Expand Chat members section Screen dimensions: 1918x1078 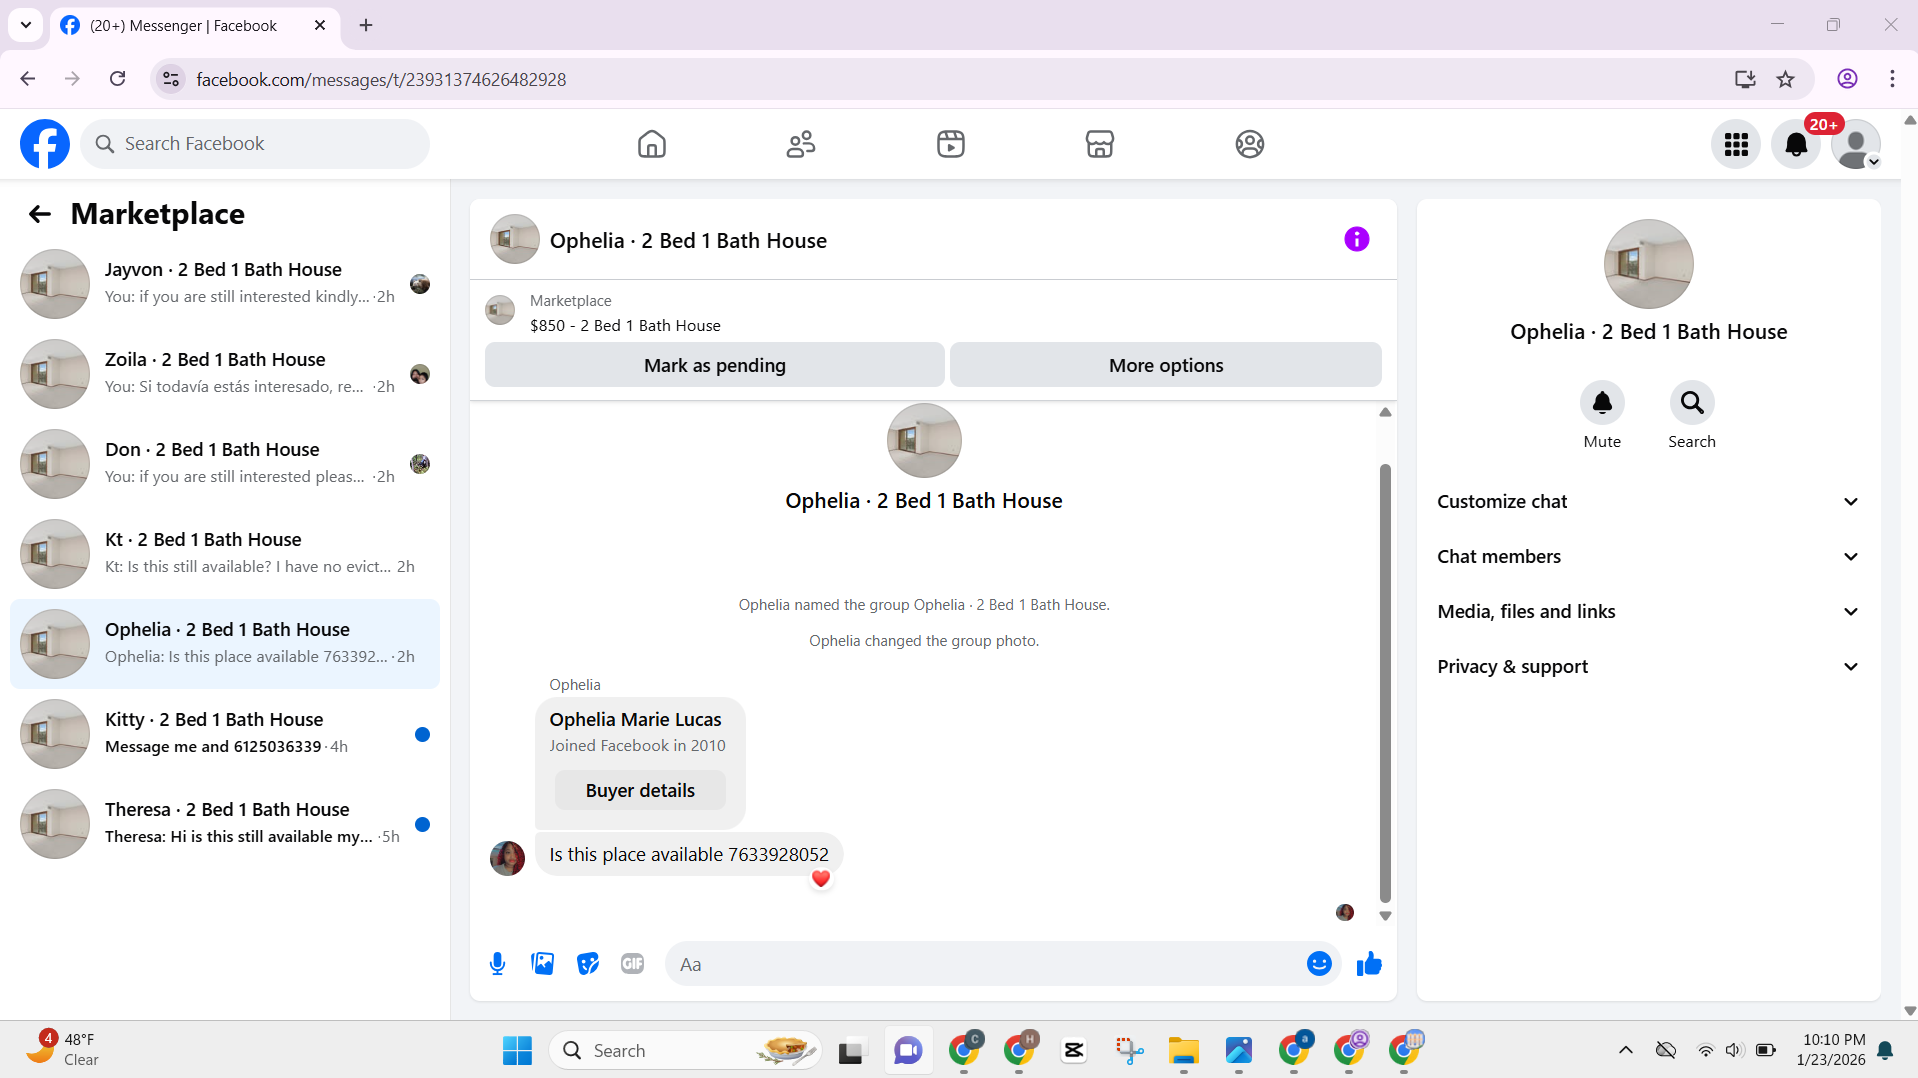(x=1648, y=557)
